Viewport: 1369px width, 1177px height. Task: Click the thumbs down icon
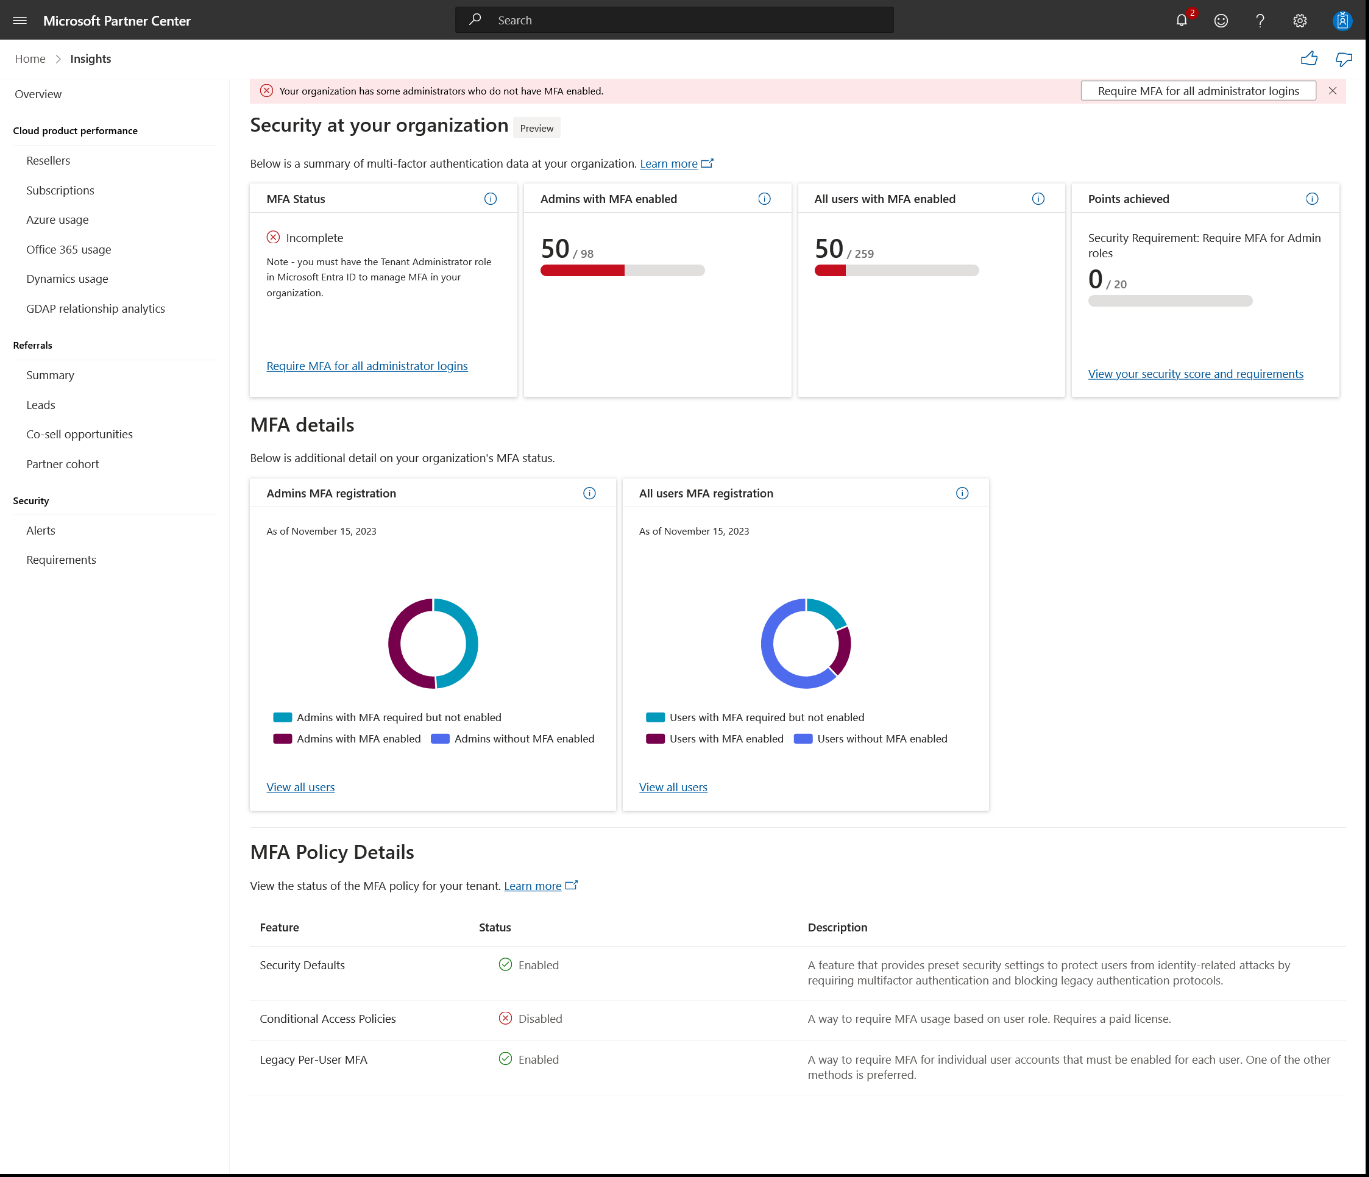pos(1344,59)
